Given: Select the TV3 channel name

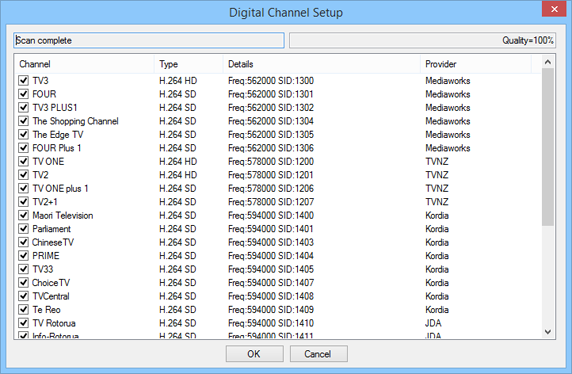Looking at the screenshot, I should point(40,81).
